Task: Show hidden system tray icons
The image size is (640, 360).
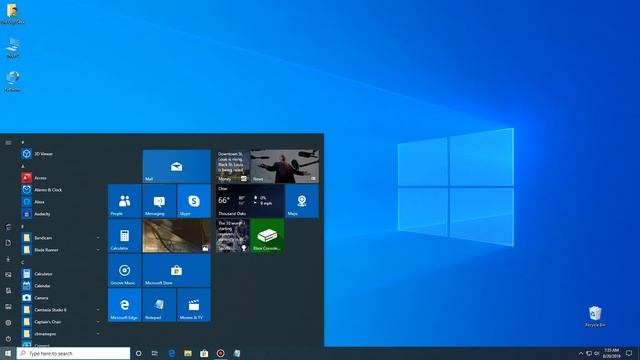Action: 581,353
